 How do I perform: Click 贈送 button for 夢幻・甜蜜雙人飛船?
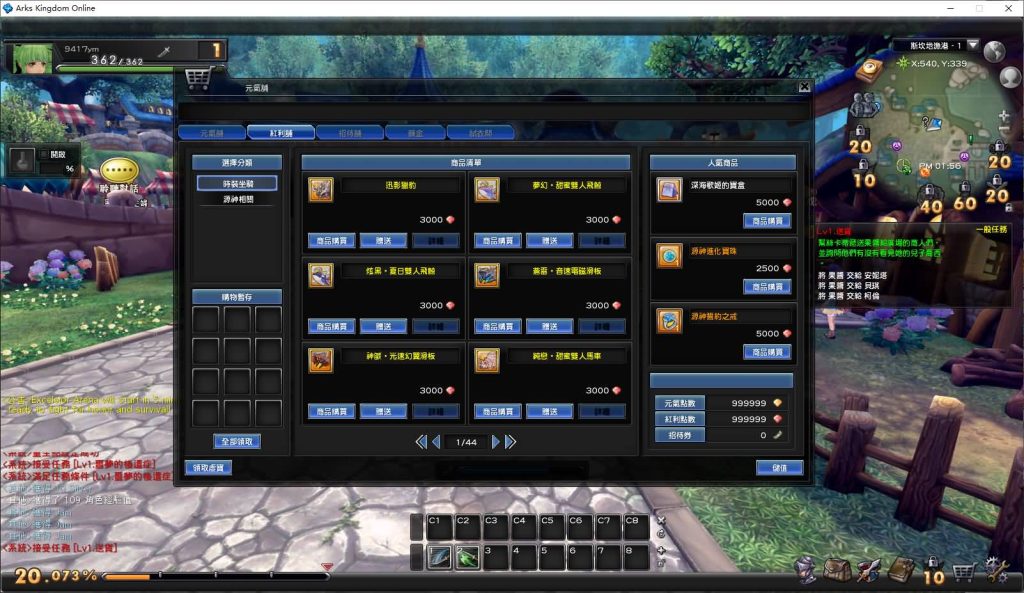tap(549, 241)
